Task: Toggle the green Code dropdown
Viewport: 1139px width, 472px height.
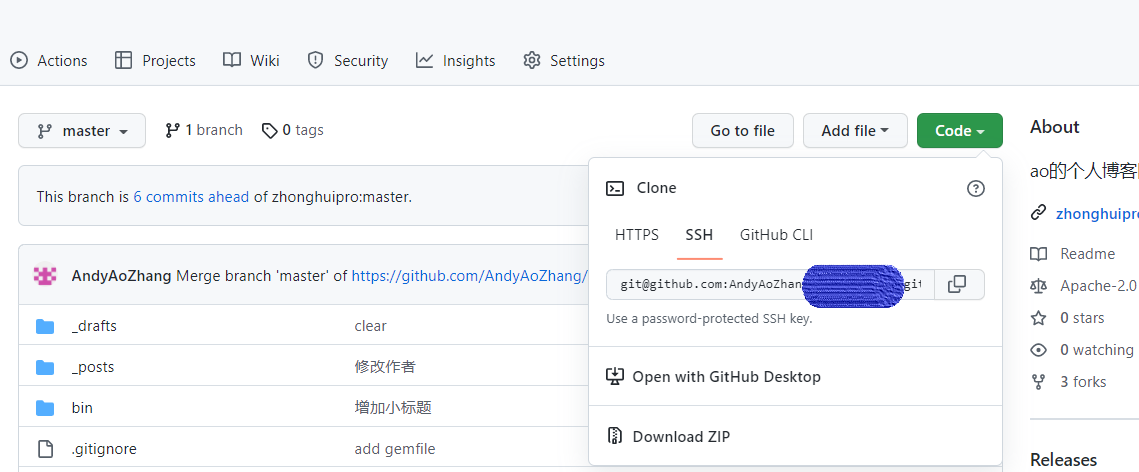Action: tap(960, 131)
